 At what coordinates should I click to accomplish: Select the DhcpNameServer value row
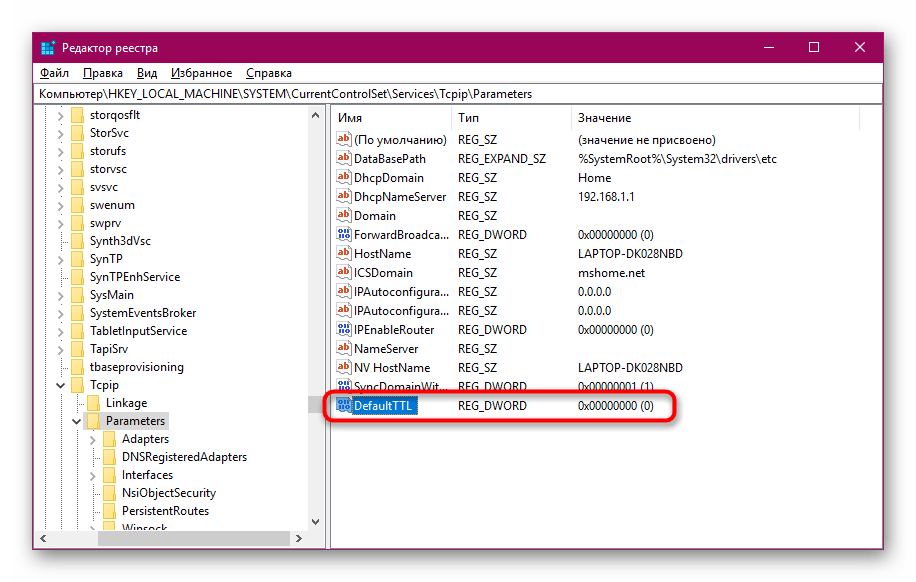point(400,197)
